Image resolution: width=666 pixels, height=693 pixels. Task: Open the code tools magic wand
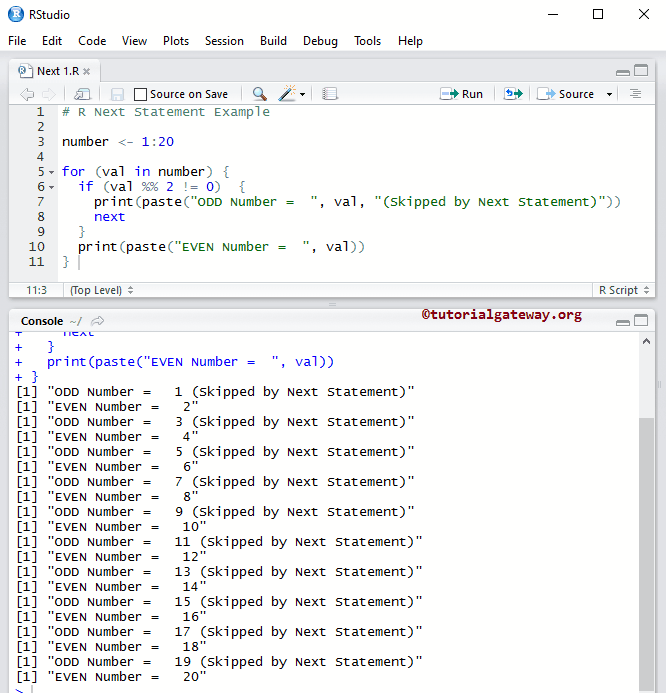288,94
